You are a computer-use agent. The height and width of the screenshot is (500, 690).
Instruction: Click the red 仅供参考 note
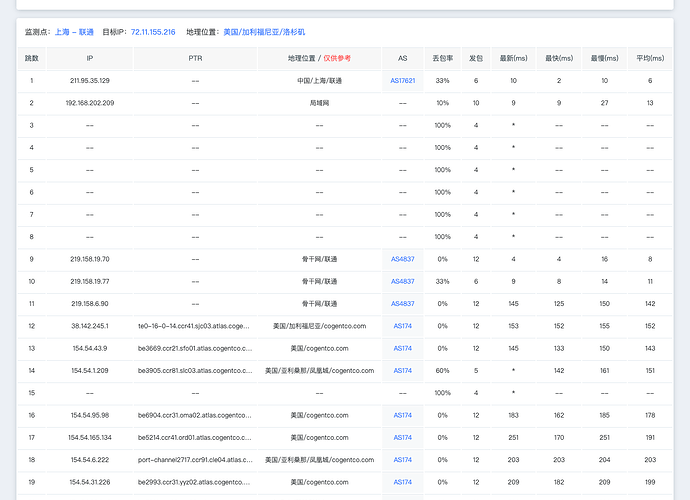click(337, 58)
